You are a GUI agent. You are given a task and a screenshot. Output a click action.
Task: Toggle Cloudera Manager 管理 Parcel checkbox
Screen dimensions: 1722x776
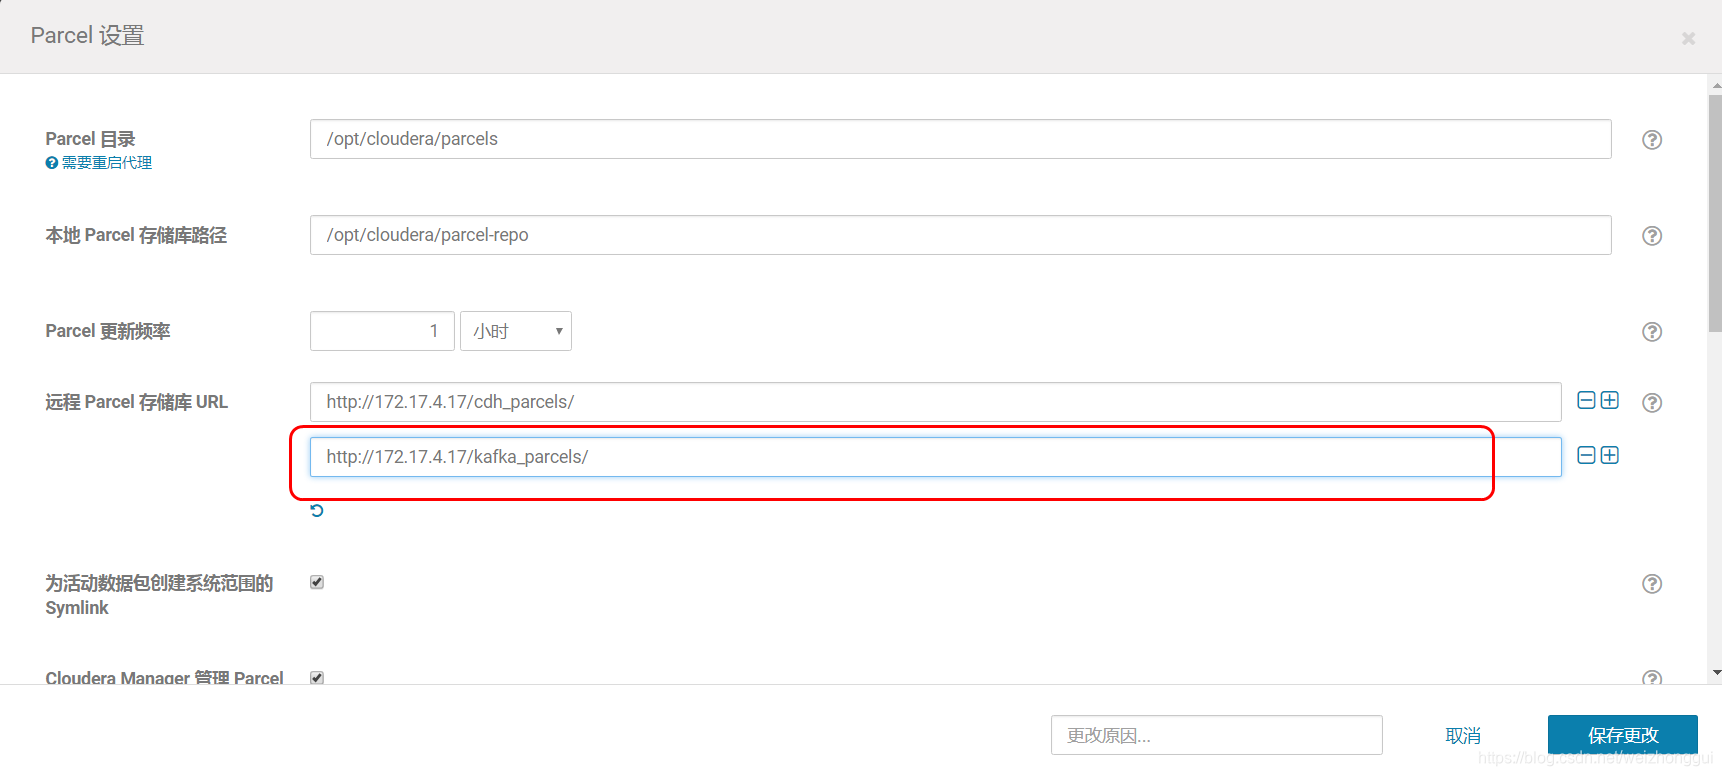317,677
